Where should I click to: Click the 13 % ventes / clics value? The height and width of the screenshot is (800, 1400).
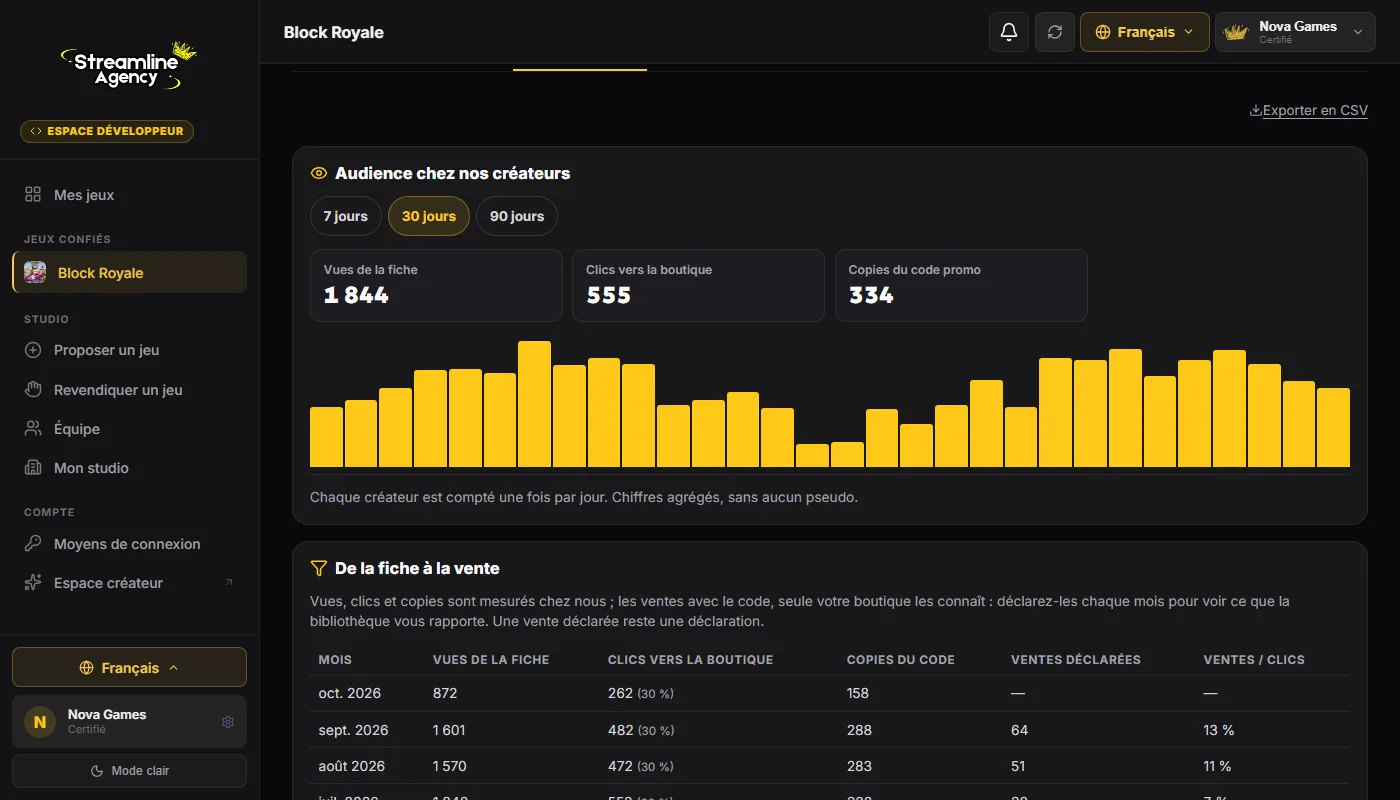[1219, 730]
